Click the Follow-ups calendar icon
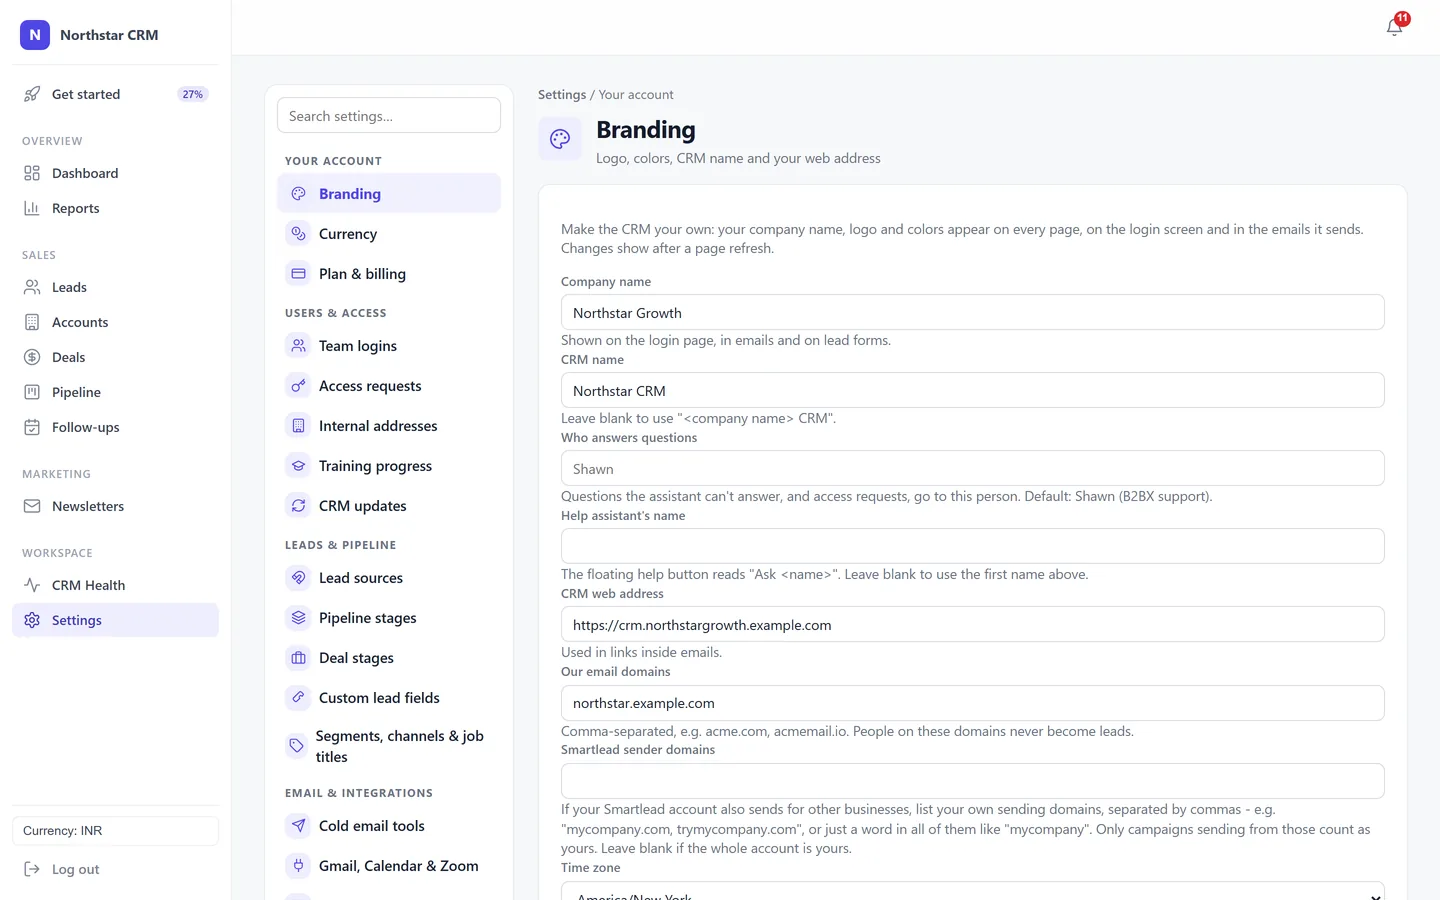The width and height of the screenshot is (1440, 900). 32,427
